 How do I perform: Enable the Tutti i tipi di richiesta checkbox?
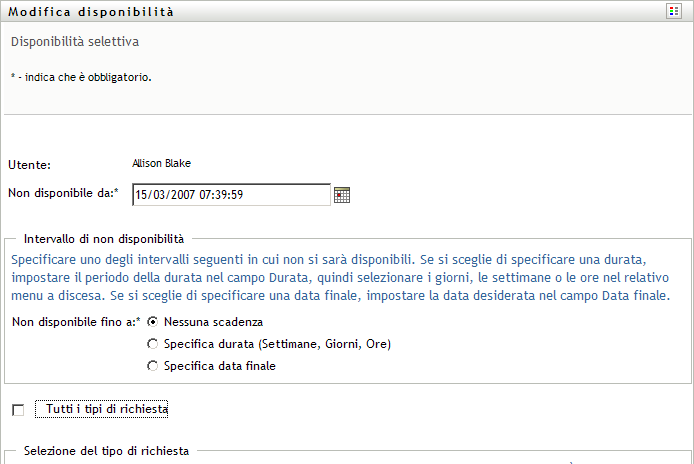(18, 410)
